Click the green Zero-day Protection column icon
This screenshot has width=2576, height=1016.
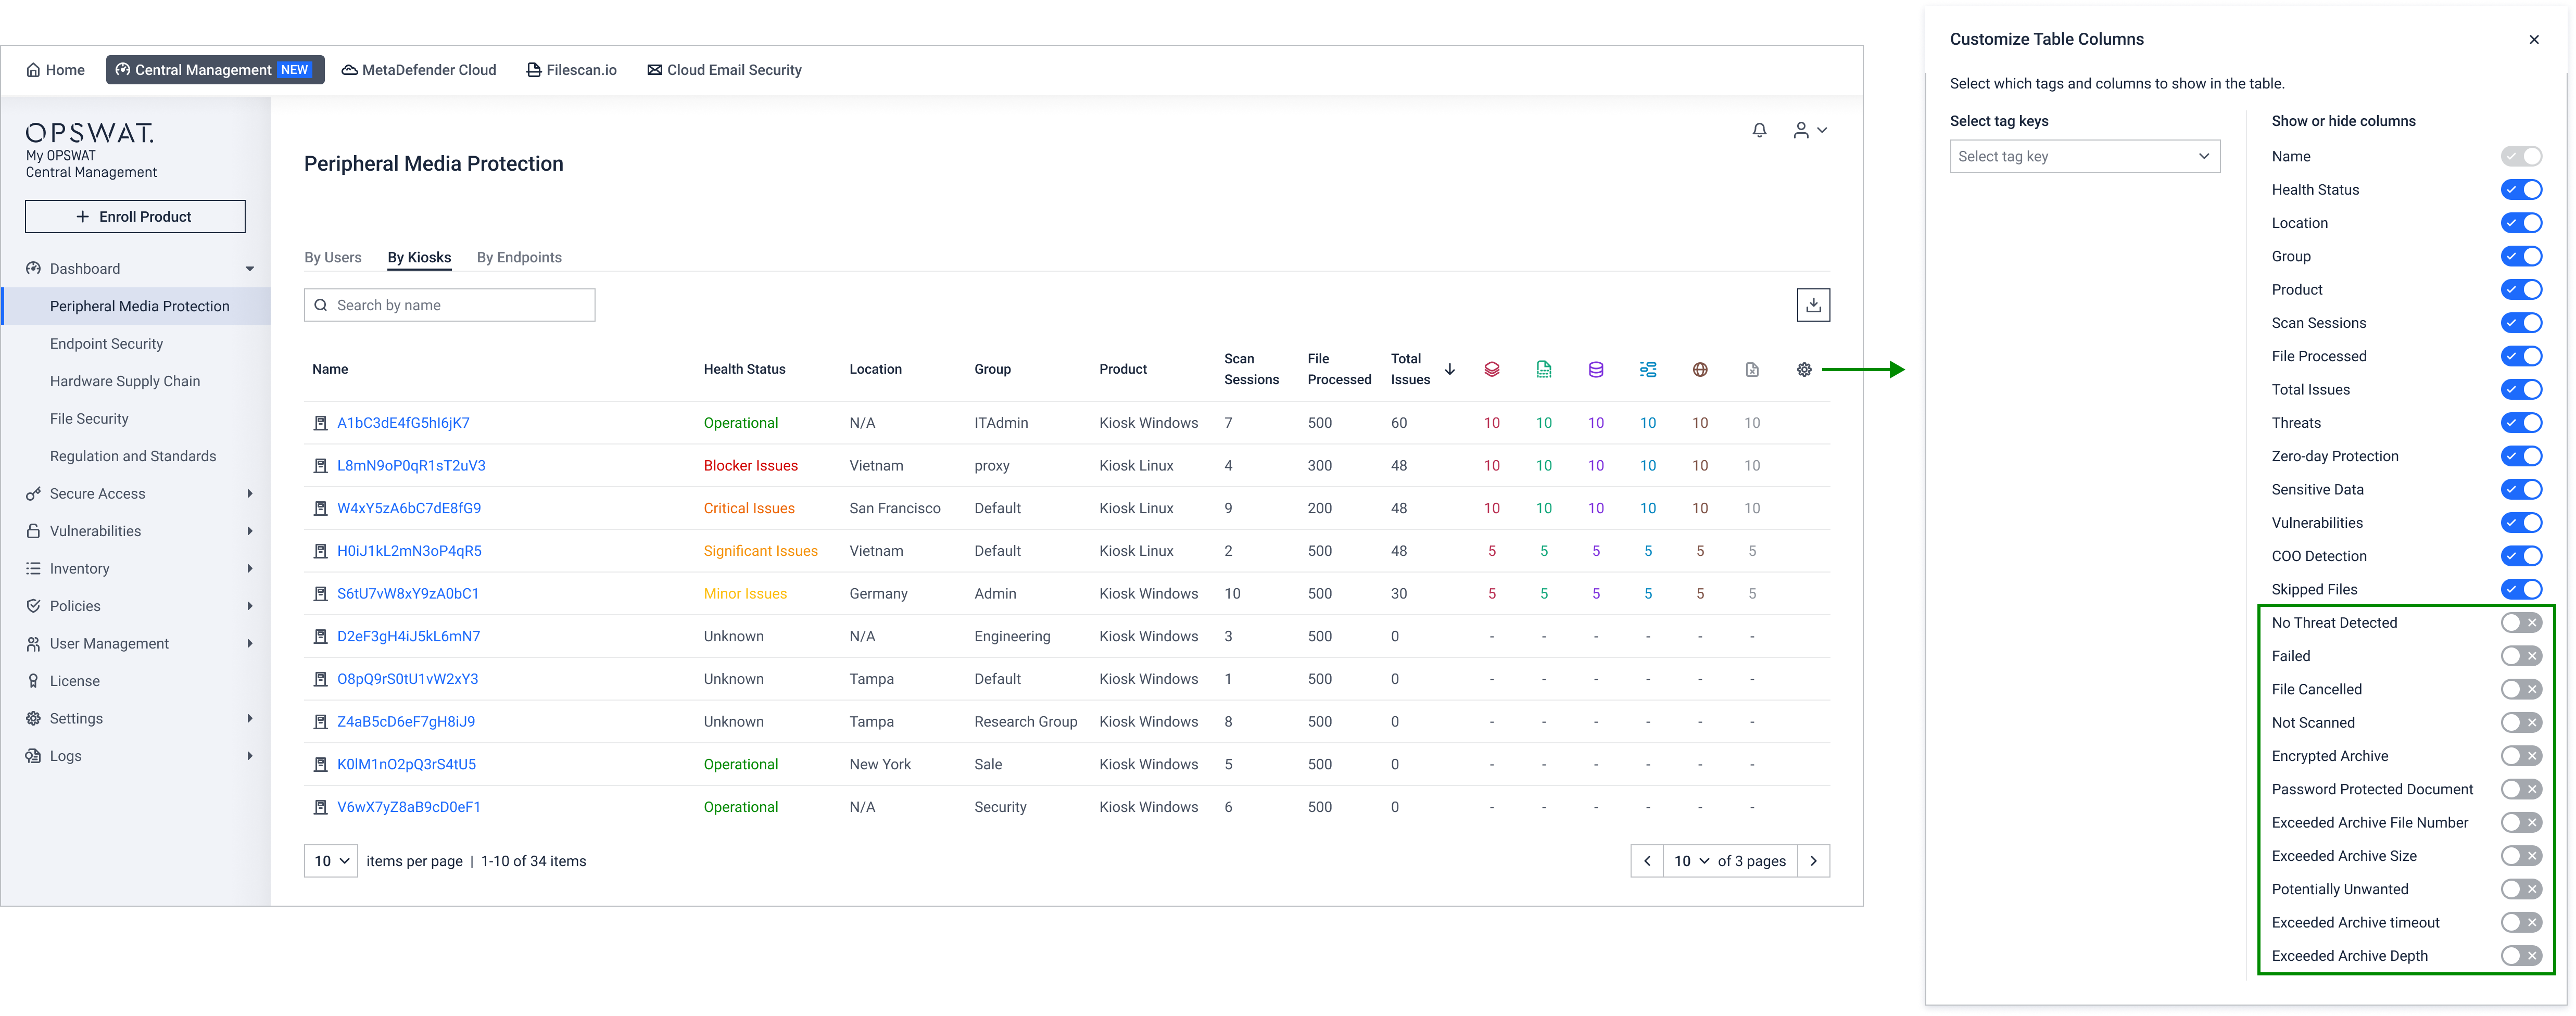pyautogui.click(x=1543, y=370)
